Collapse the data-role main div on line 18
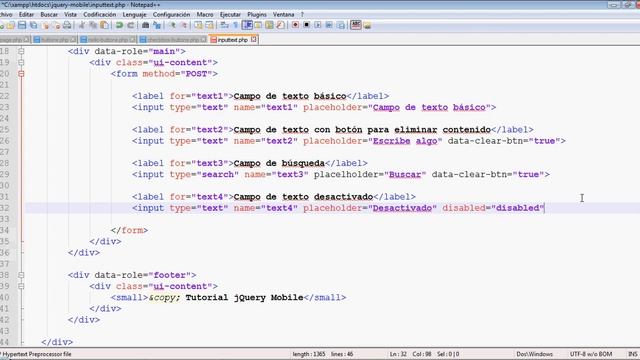640x360 pixels. point(21,51)
